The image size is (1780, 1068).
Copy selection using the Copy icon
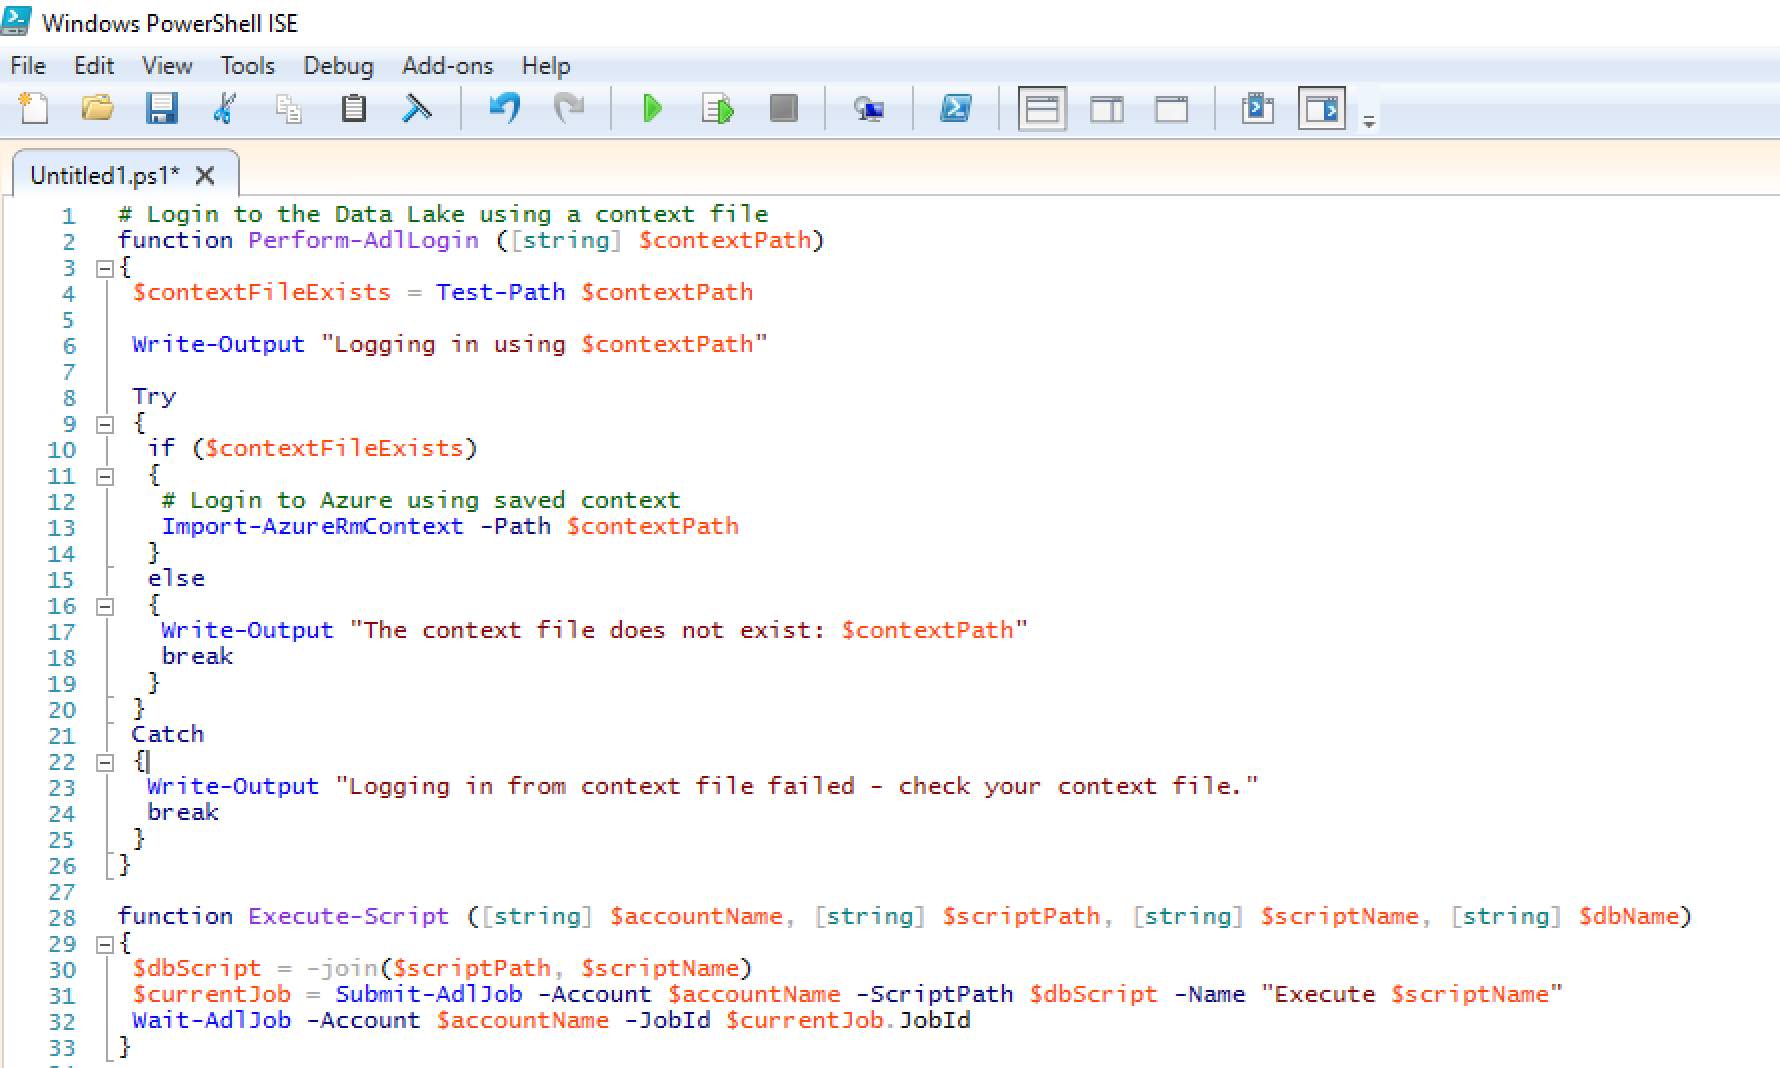tap(289, 108)
